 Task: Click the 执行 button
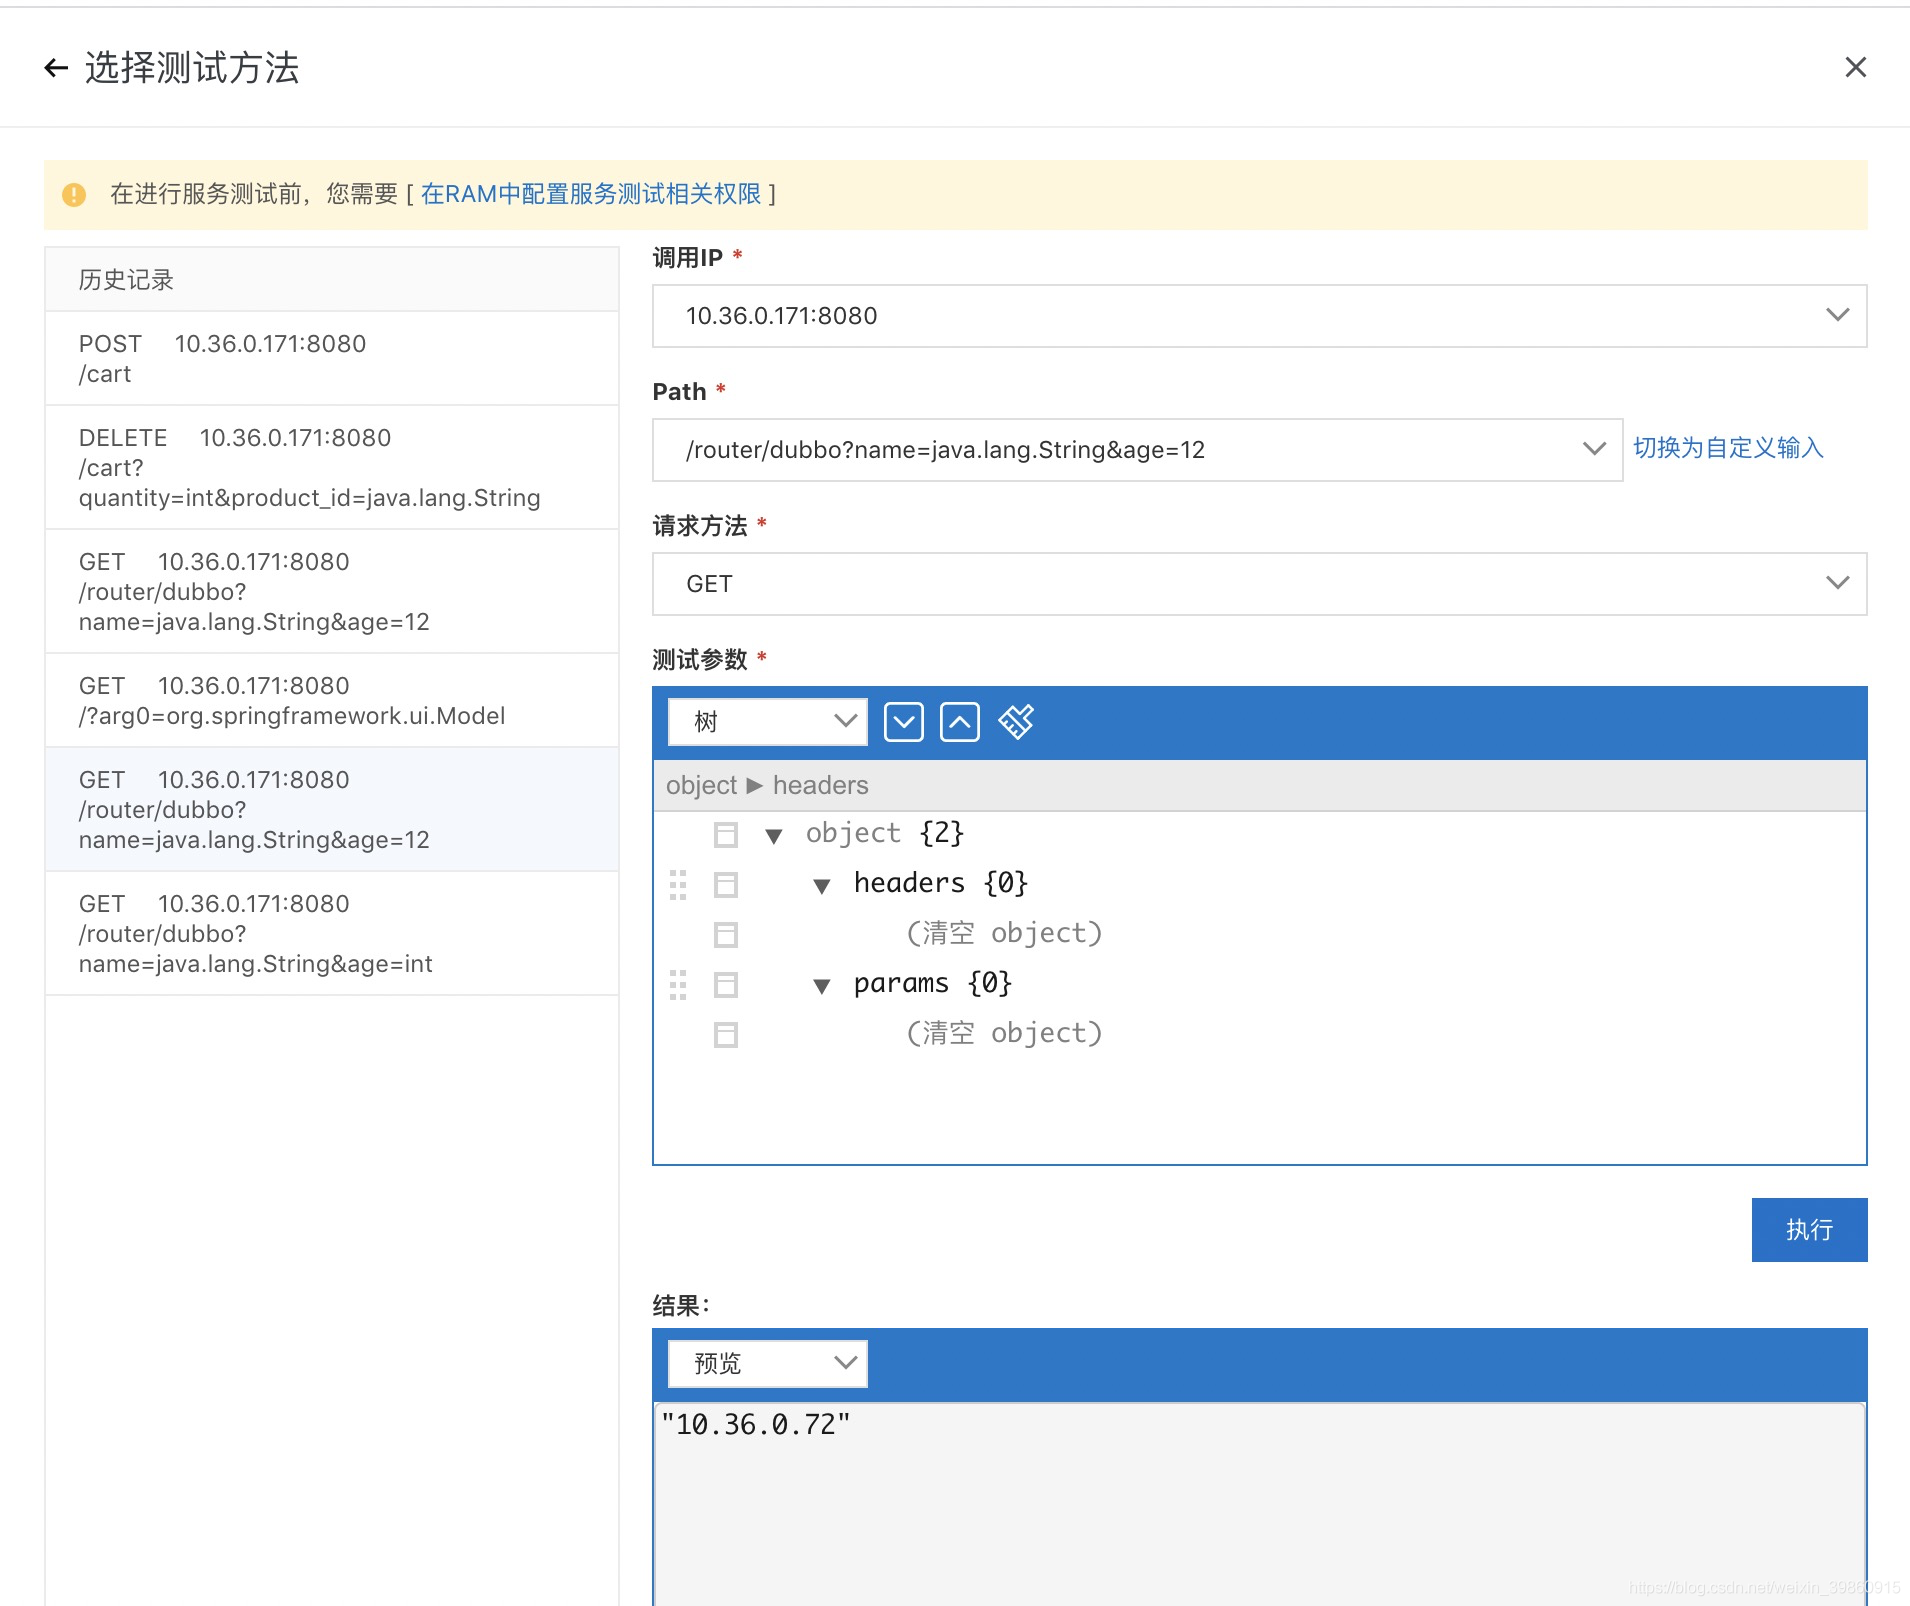(1809, 1230)
